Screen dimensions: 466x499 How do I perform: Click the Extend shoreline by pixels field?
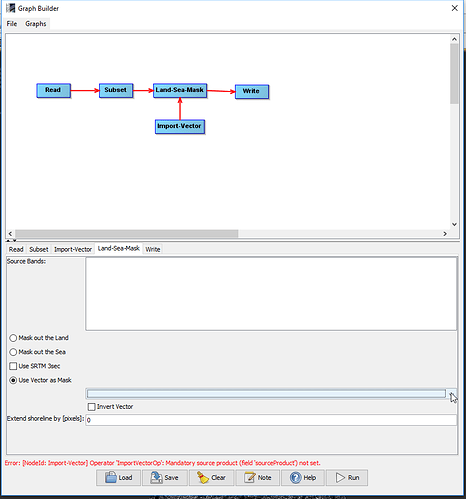[x=271, y=420]
